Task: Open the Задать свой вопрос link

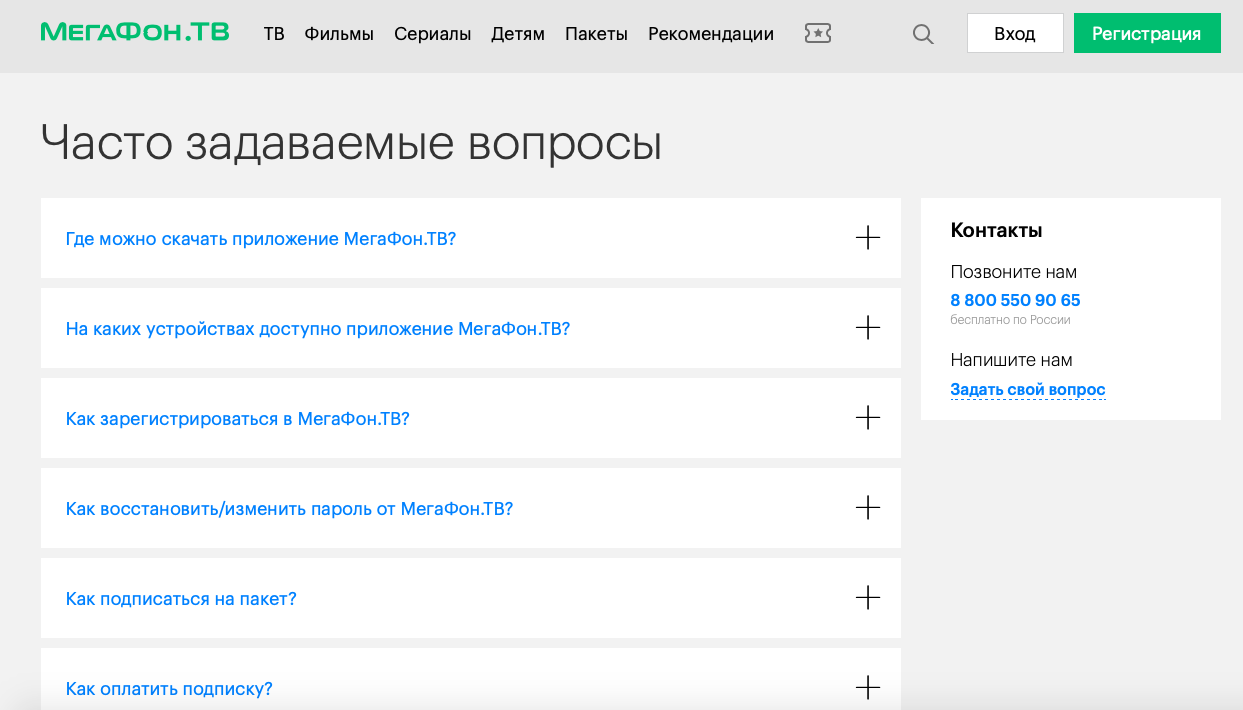Action: coord(1028,390)
